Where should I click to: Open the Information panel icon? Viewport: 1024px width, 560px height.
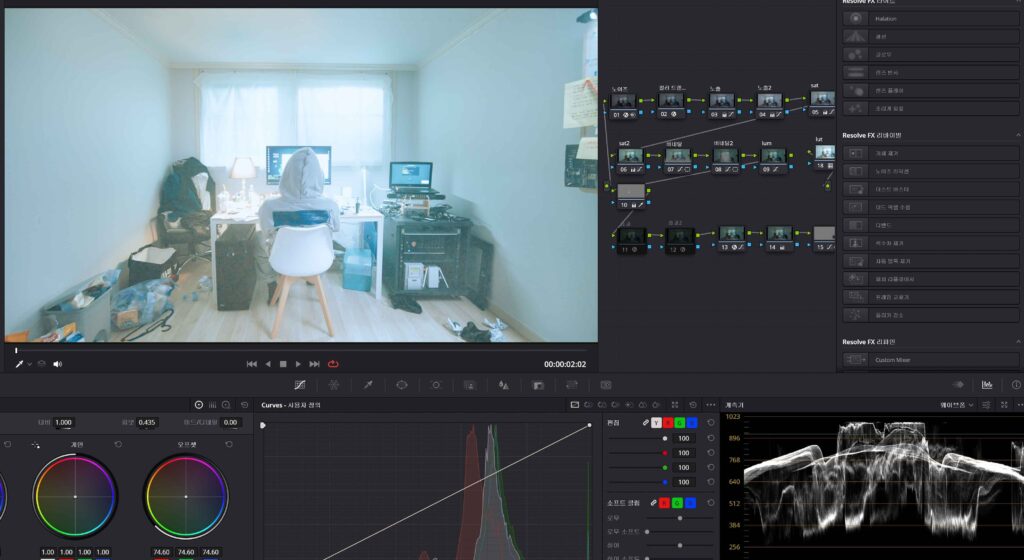pos(1016,385)
